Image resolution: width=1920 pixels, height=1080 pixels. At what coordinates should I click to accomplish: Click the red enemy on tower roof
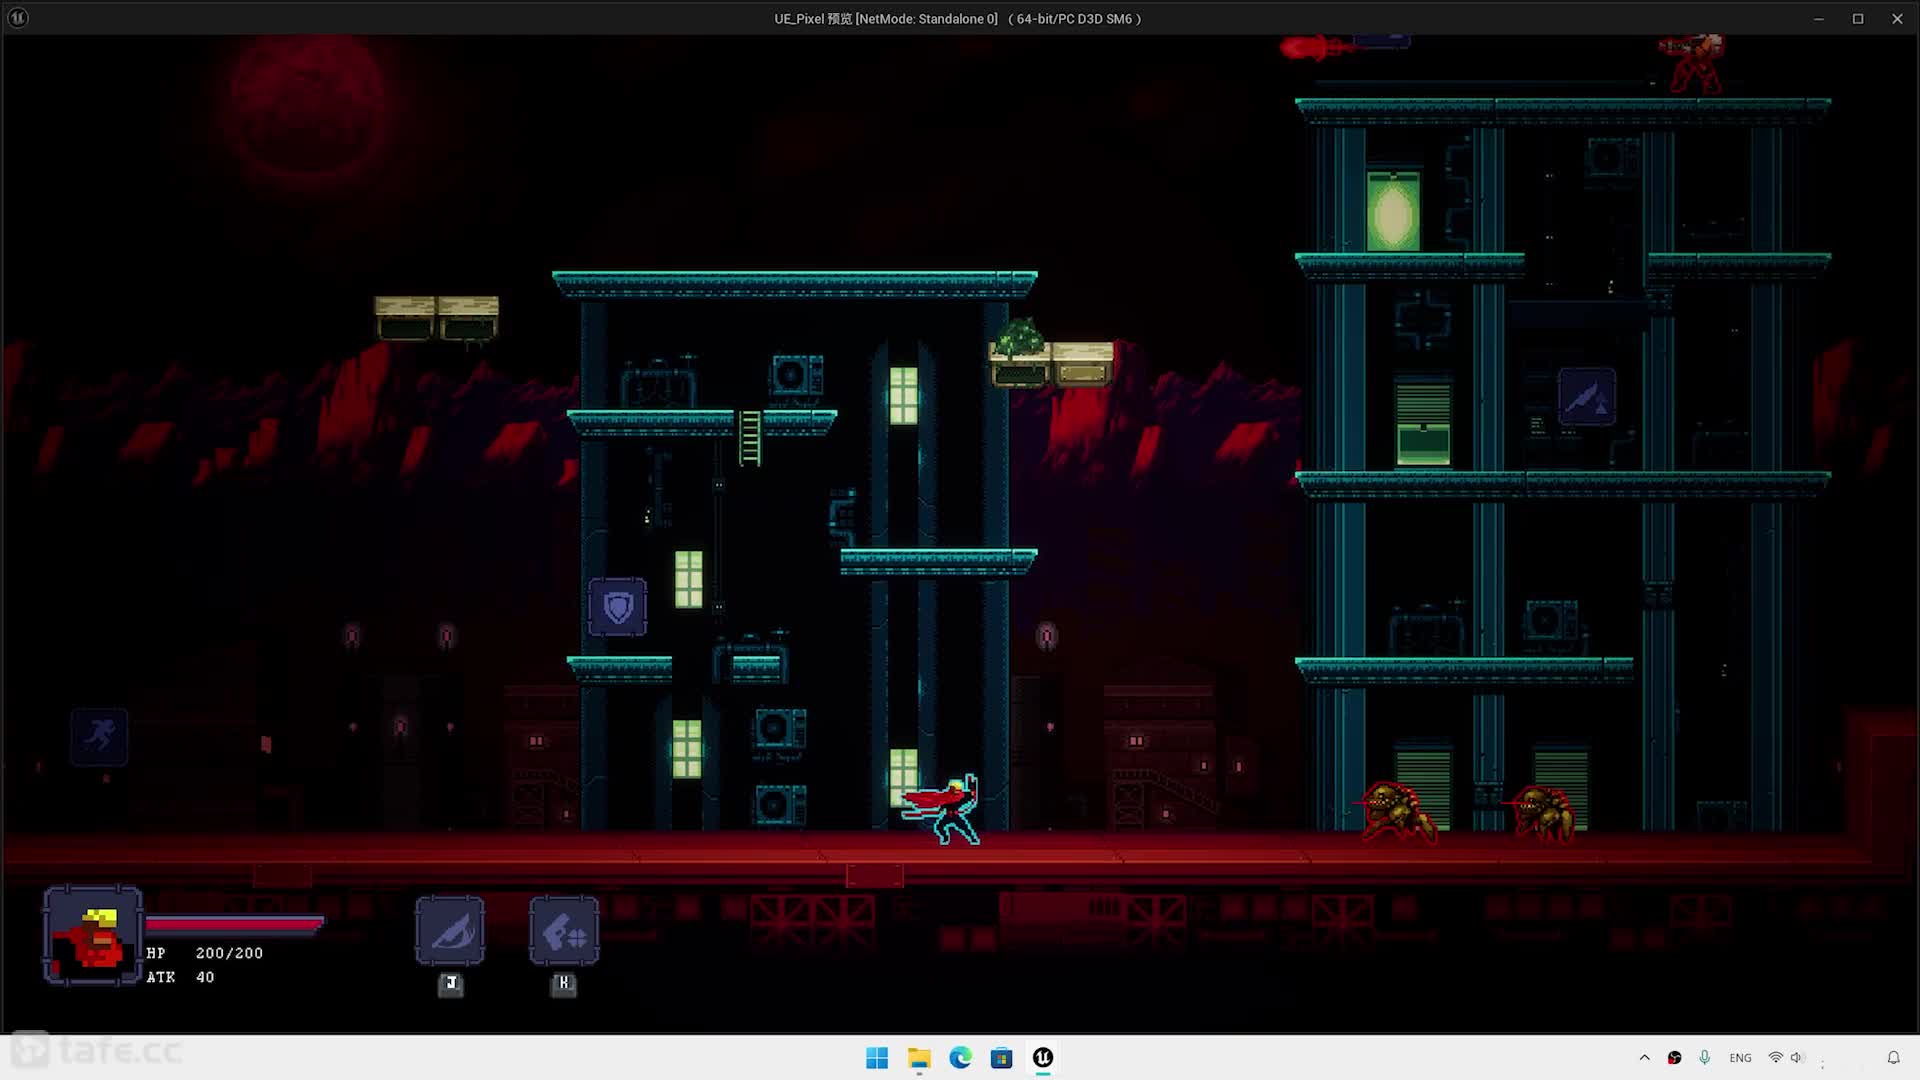point(1695,62)
